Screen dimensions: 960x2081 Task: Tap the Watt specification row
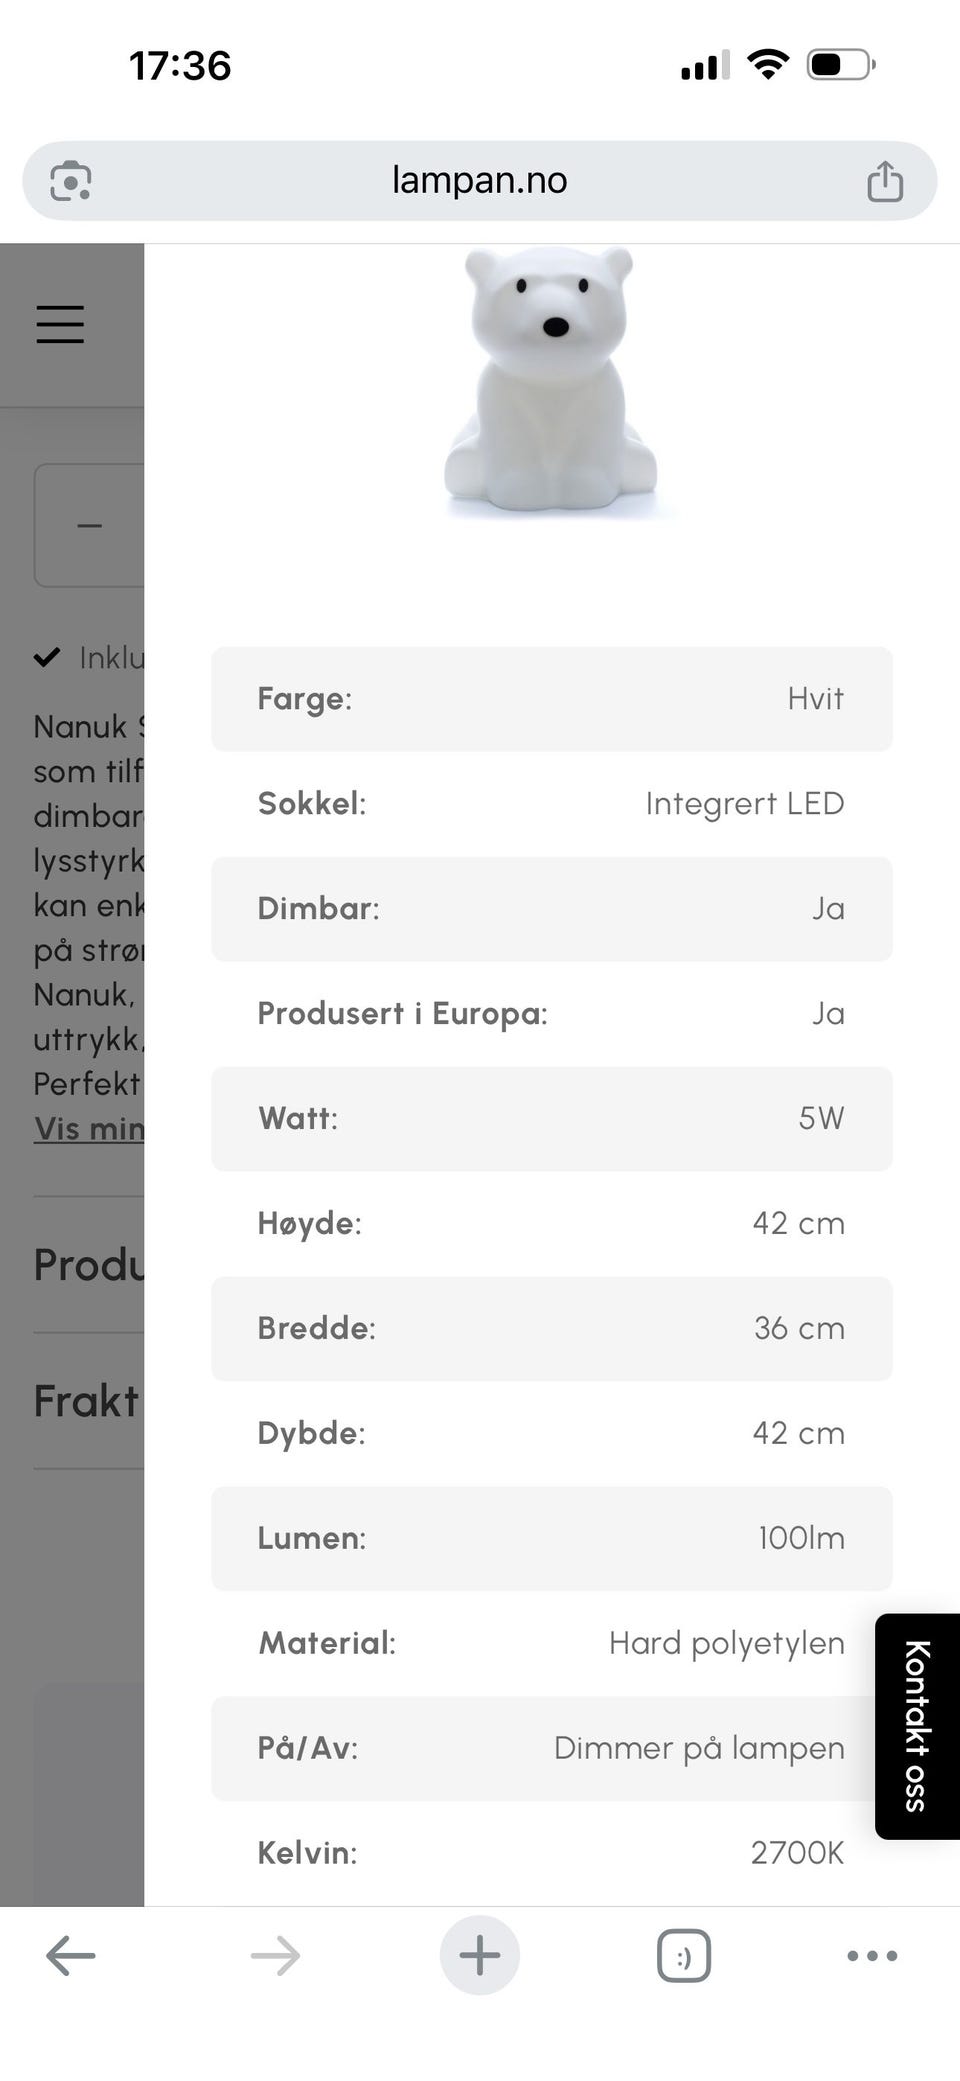(x=551, y=1118)
